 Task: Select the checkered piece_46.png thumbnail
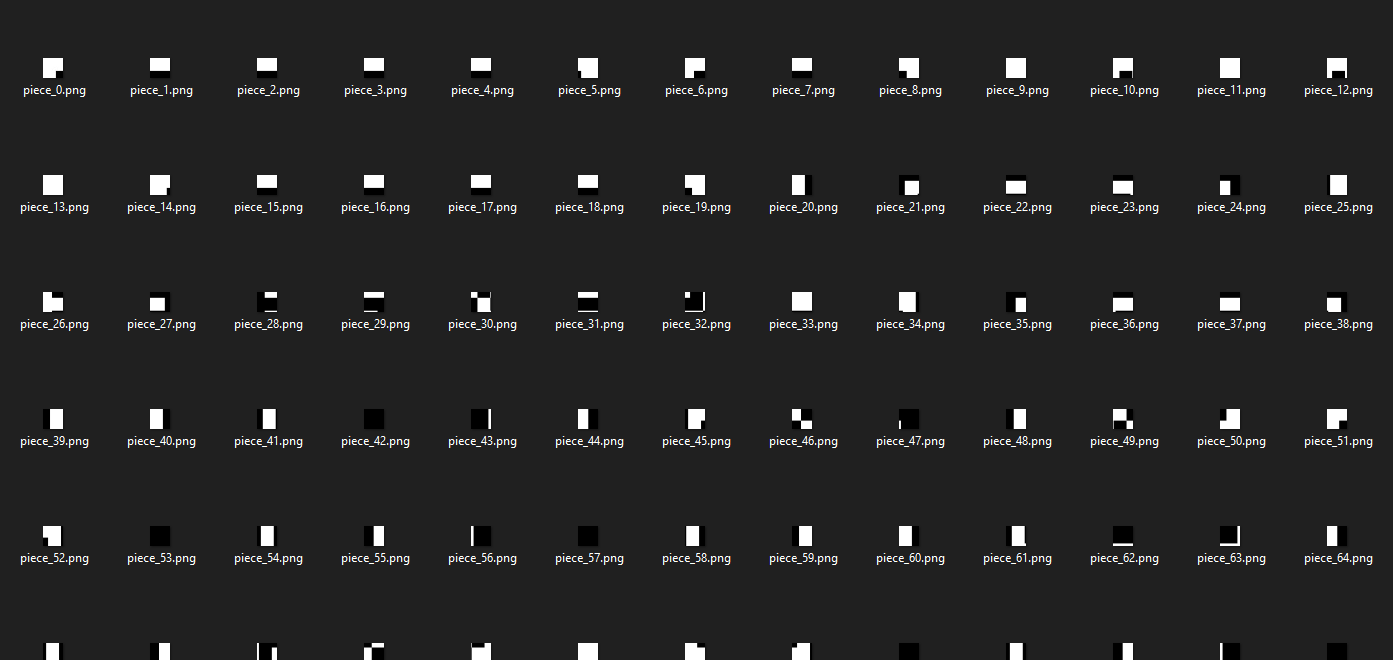pyautogui.click(x=803, y=419)
